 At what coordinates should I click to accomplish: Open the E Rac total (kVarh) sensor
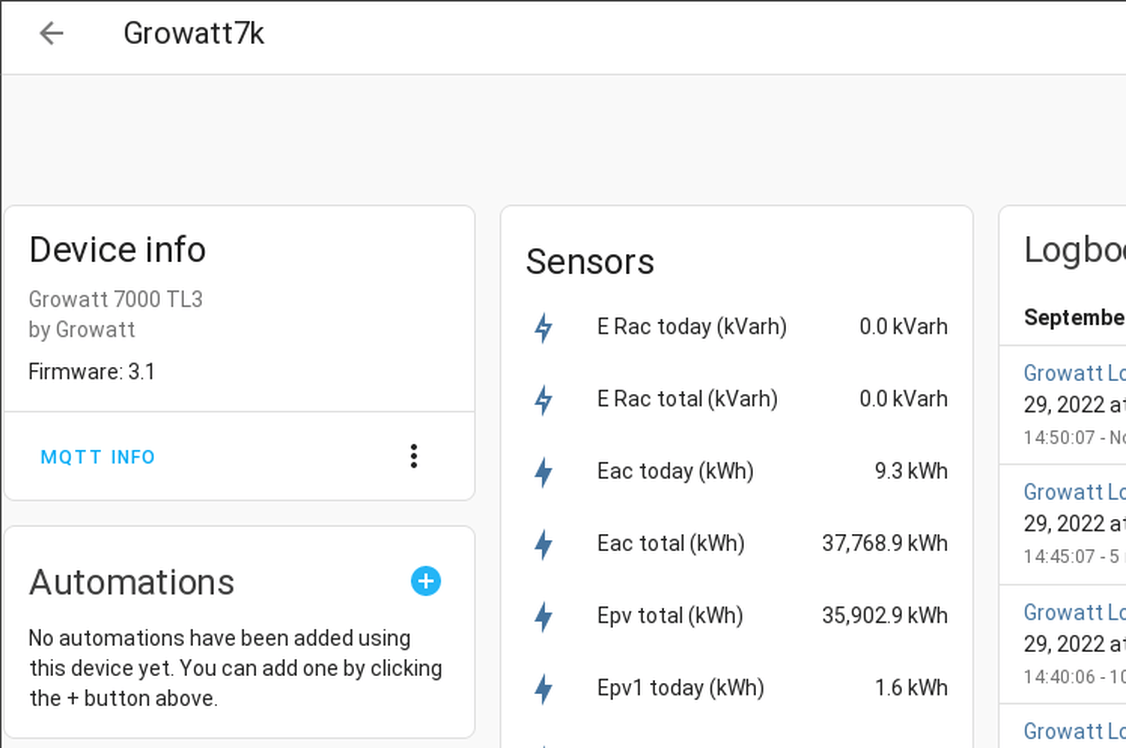(x=737, y=399)
